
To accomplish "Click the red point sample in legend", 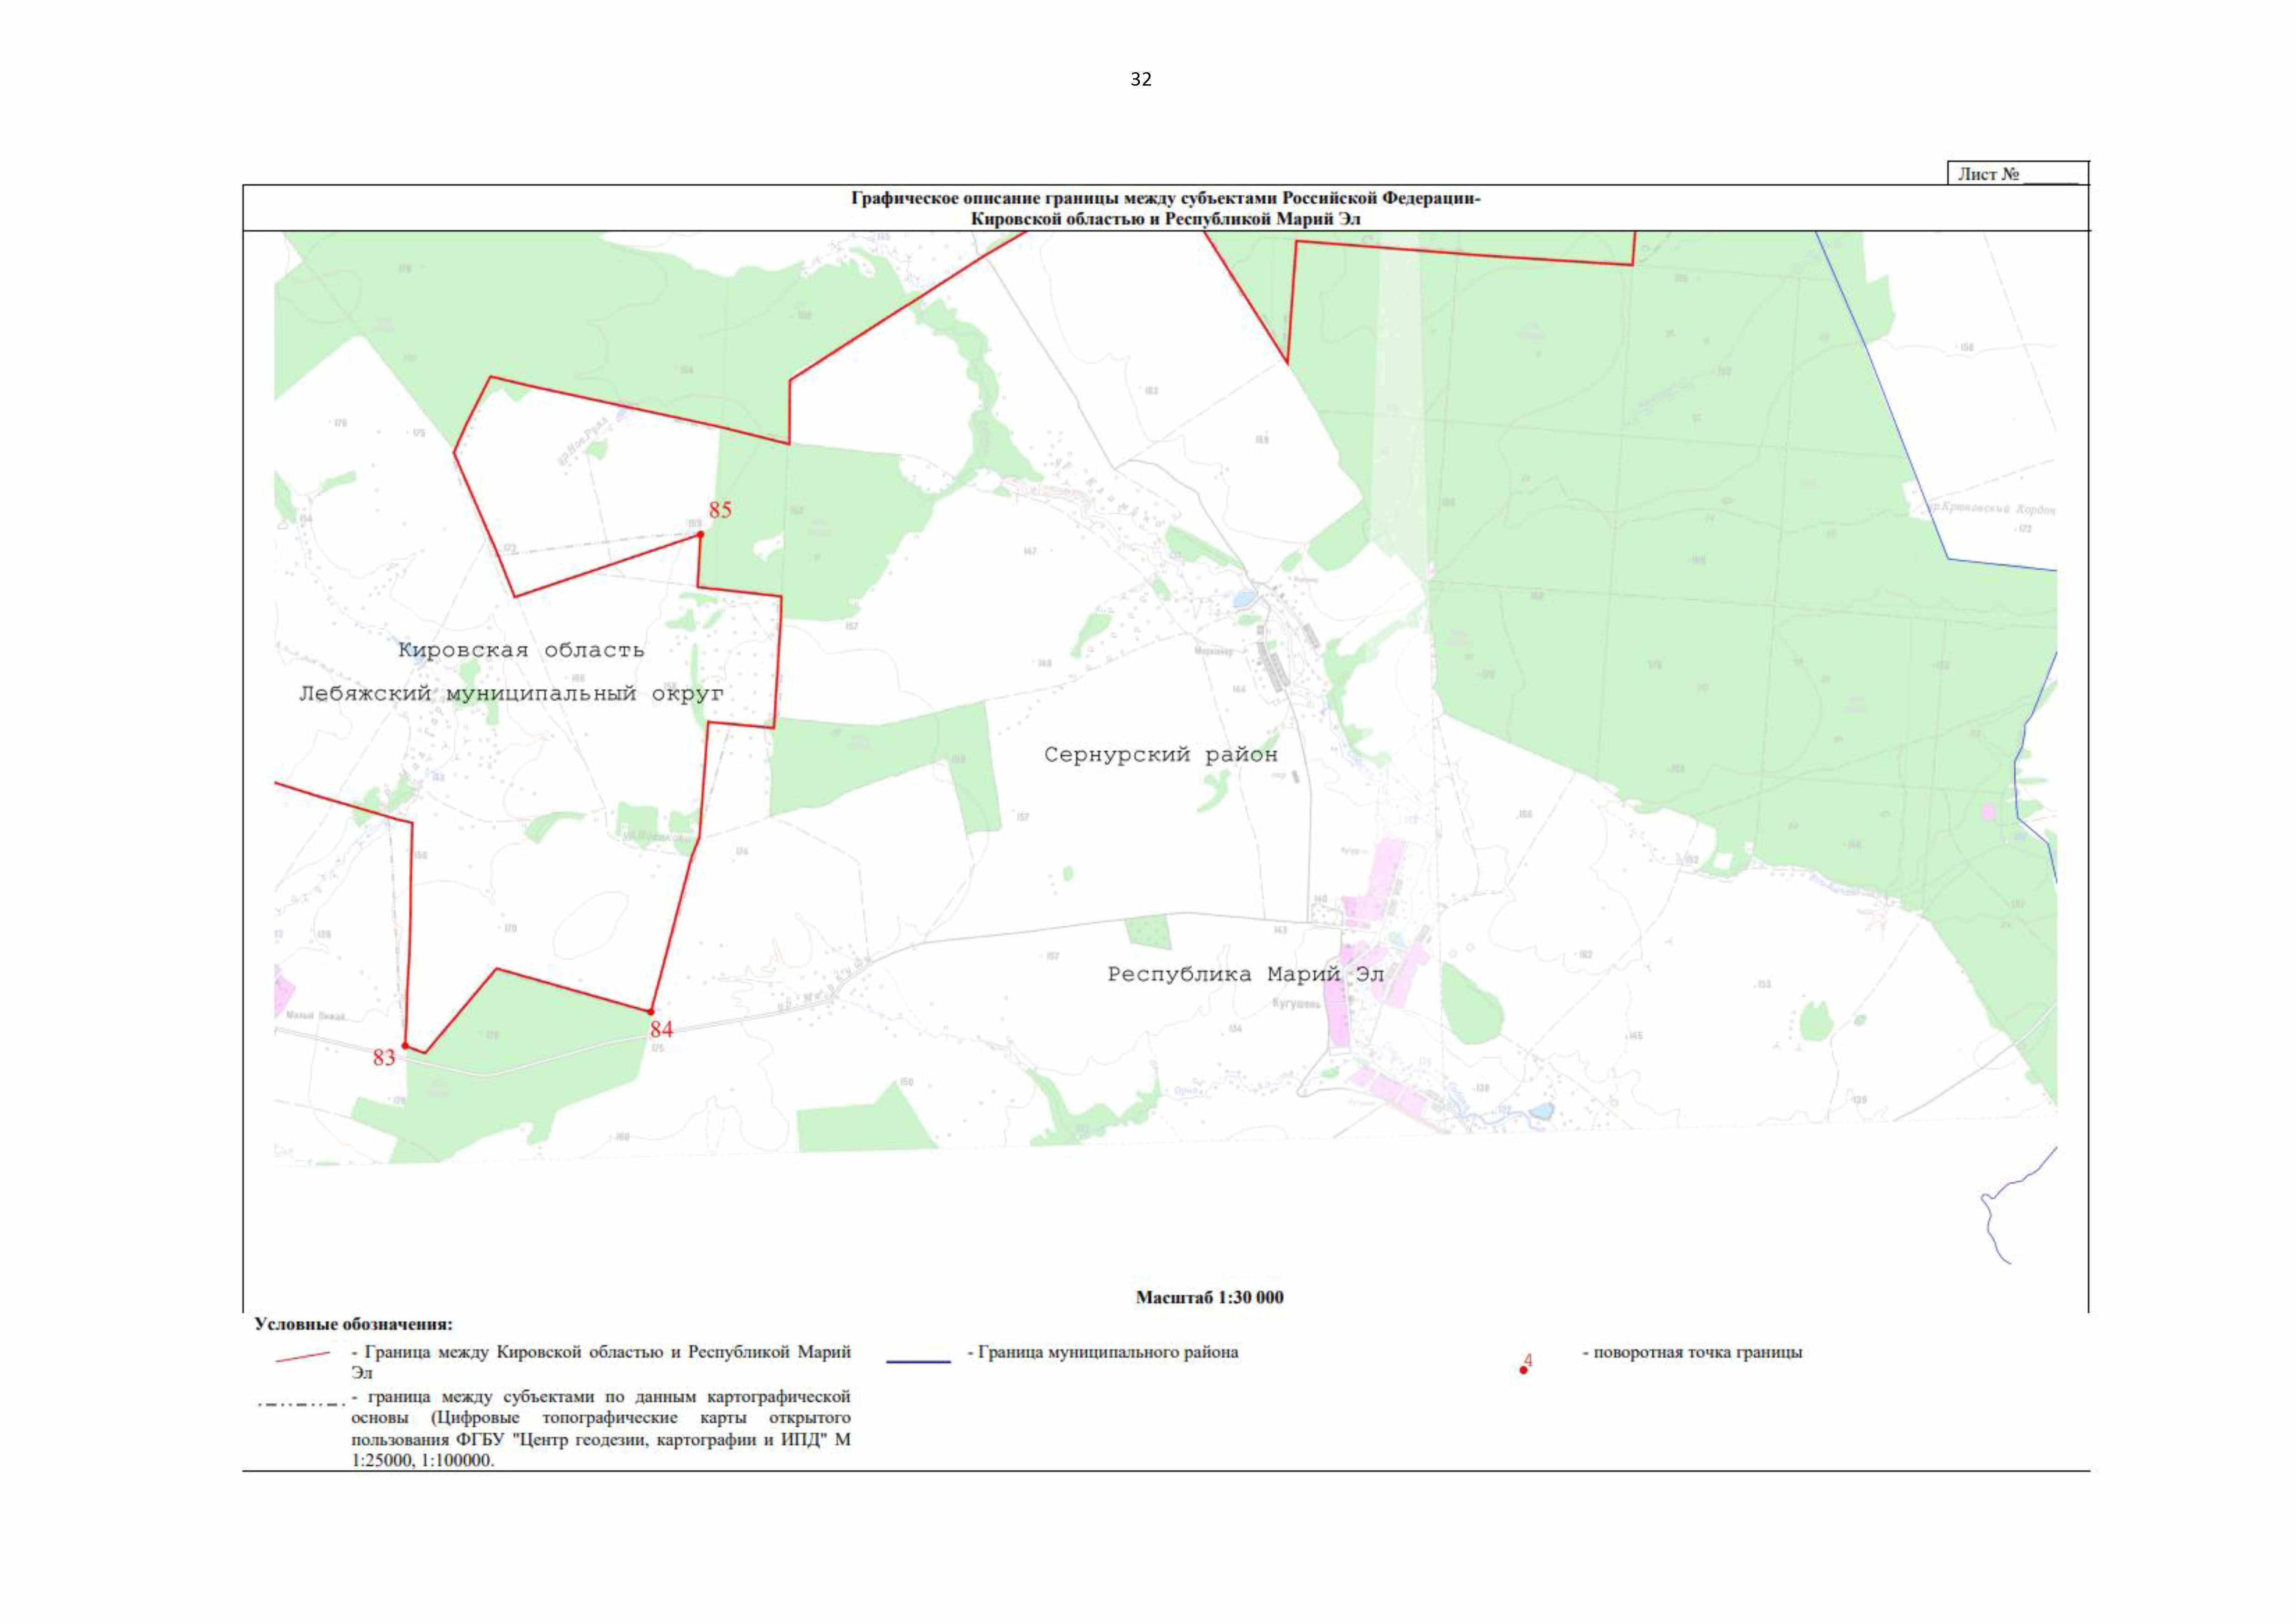I will tap(1523, 1370).
